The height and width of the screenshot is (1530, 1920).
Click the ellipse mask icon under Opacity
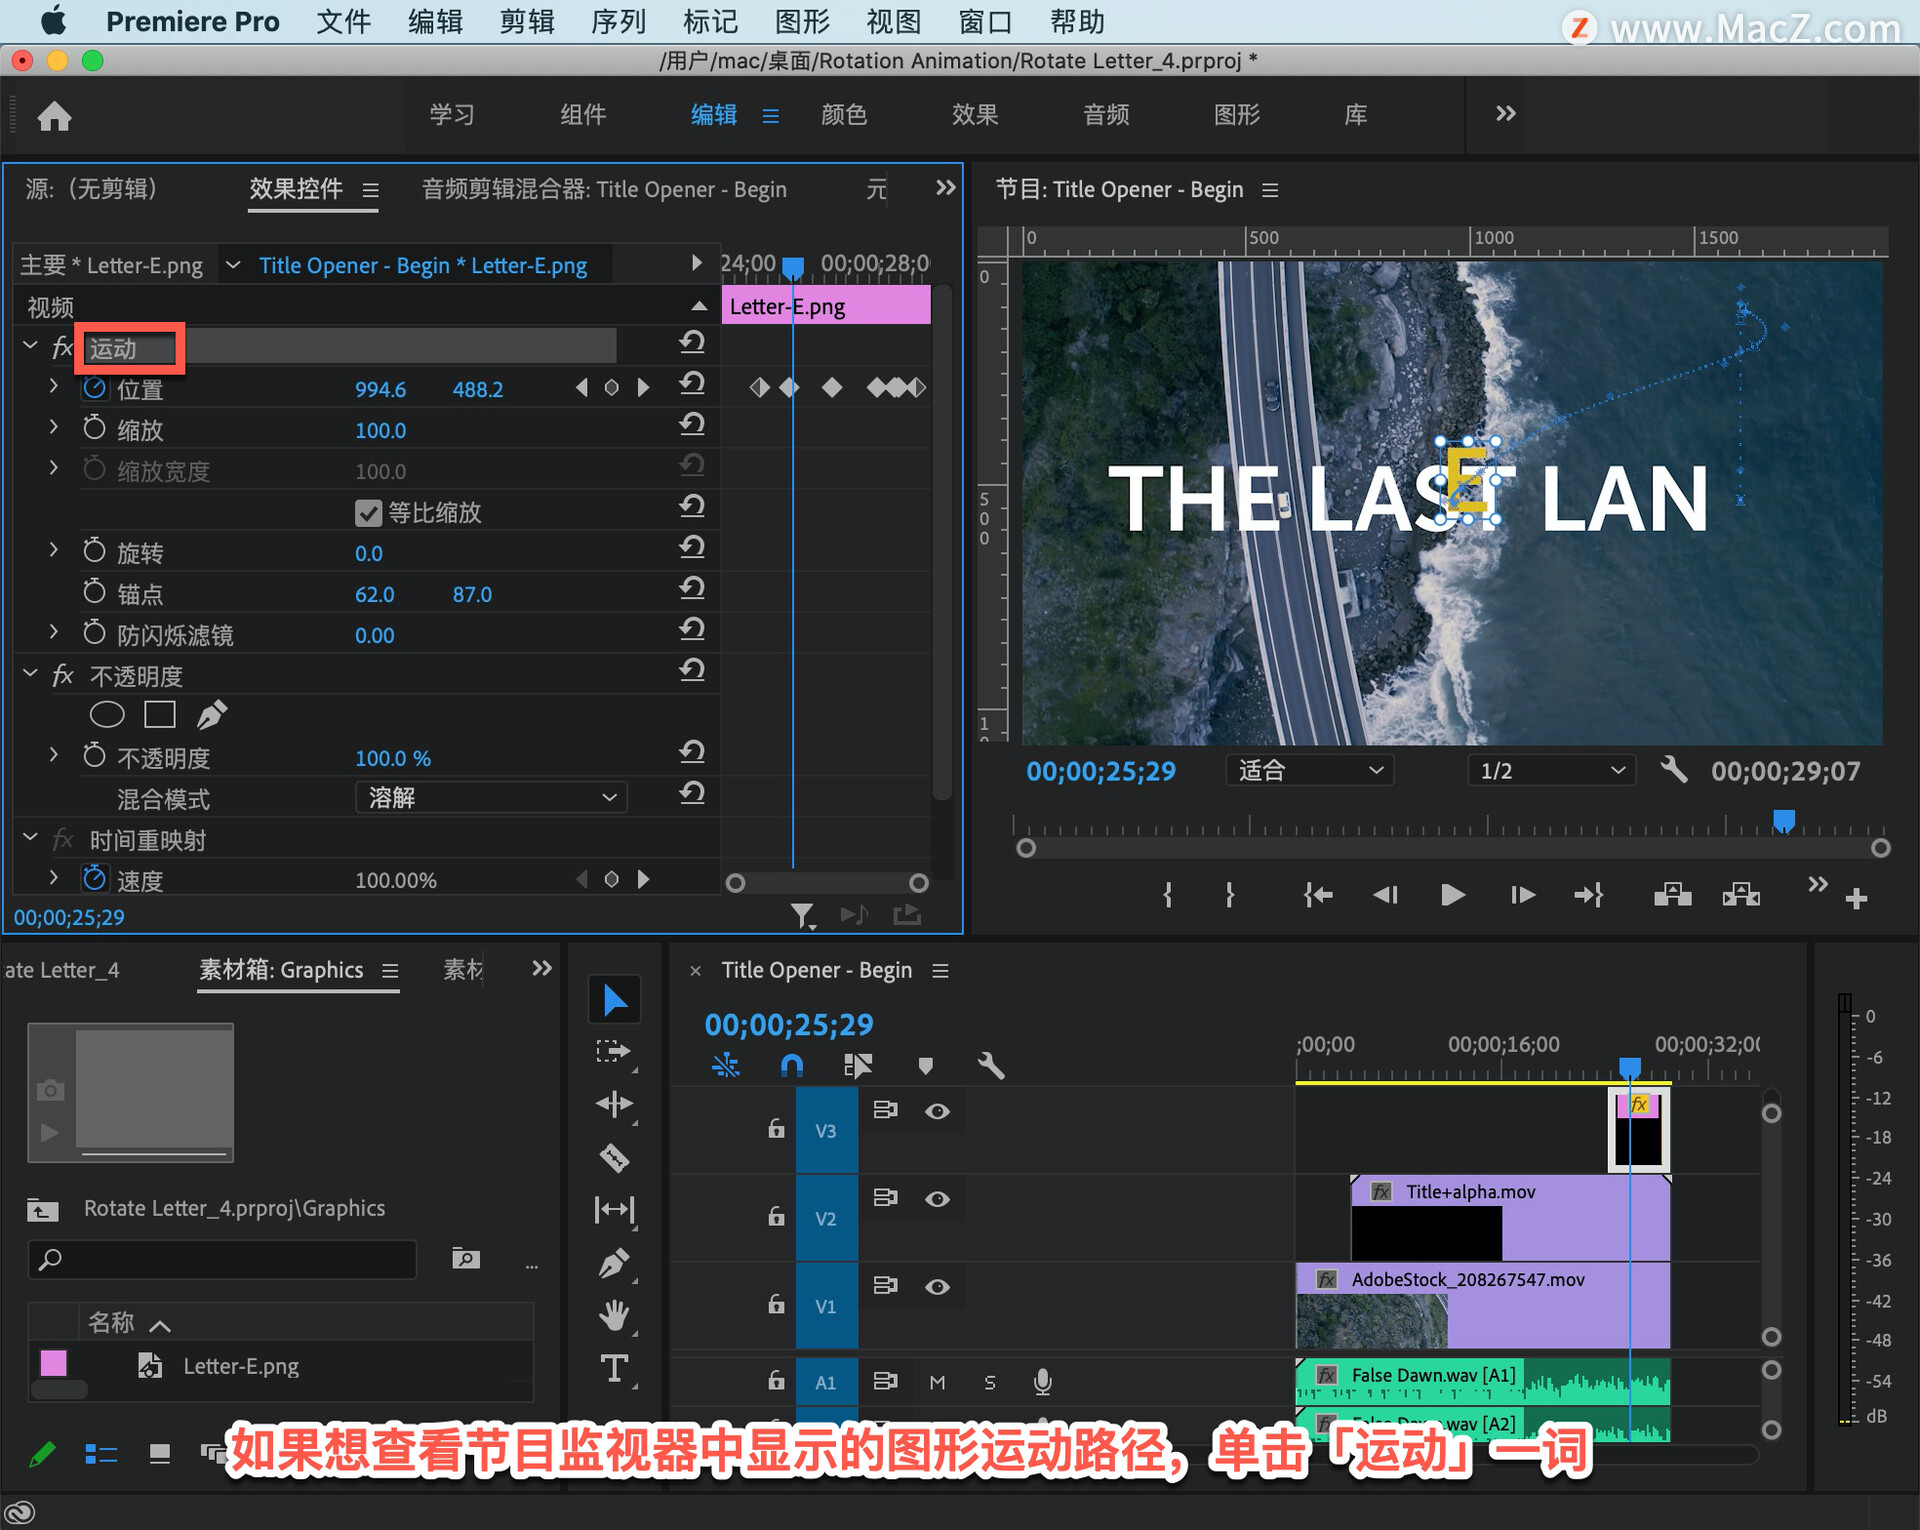click(x=107, y=714)
